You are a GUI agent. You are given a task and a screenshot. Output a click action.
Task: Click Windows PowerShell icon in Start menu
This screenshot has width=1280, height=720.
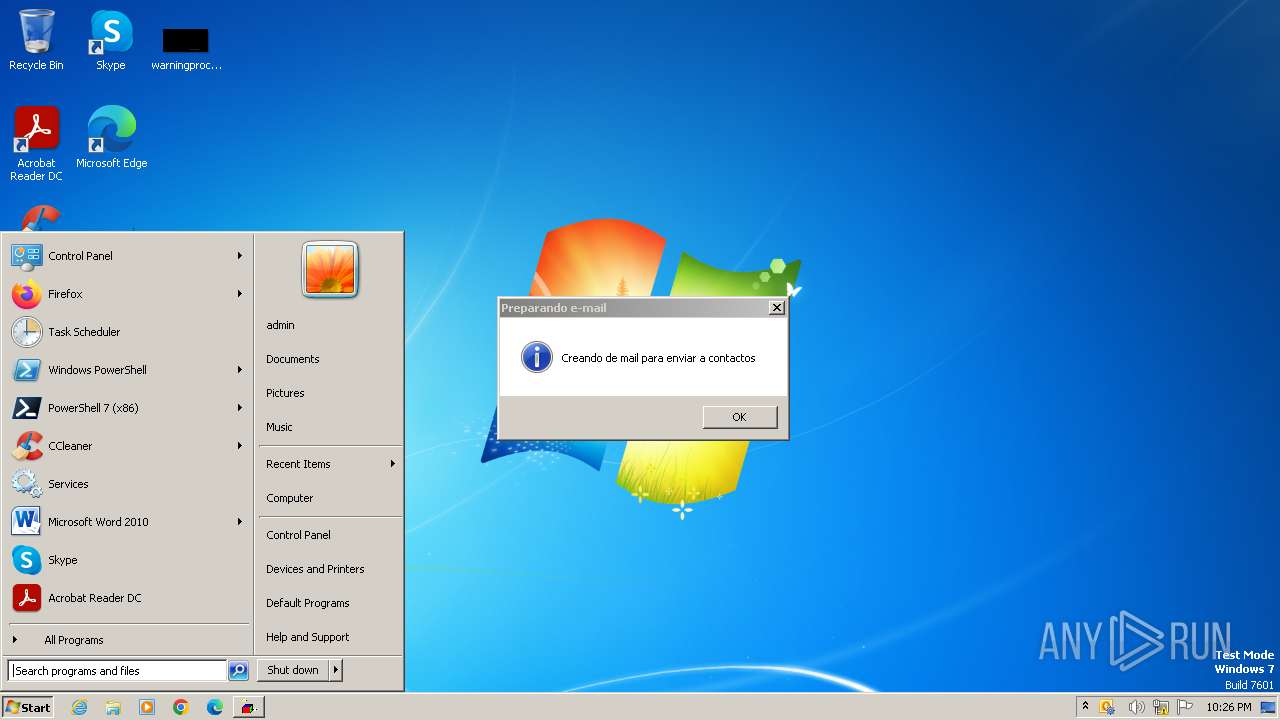click(x=26, y=370)
